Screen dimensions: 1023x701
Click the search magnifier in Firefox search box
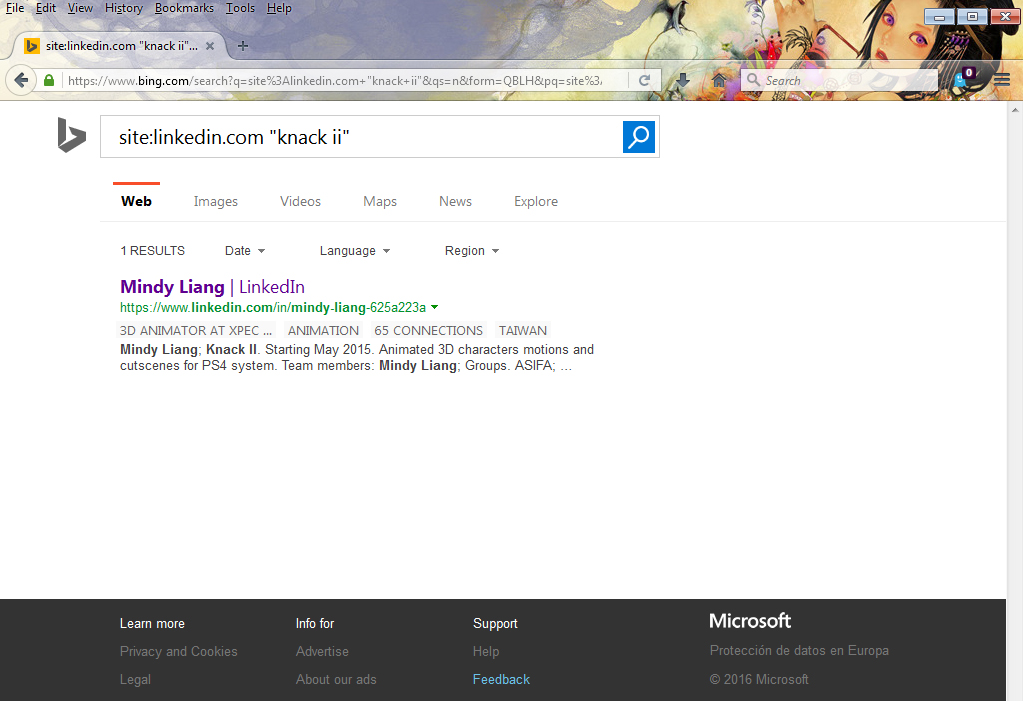pos(753,80)
